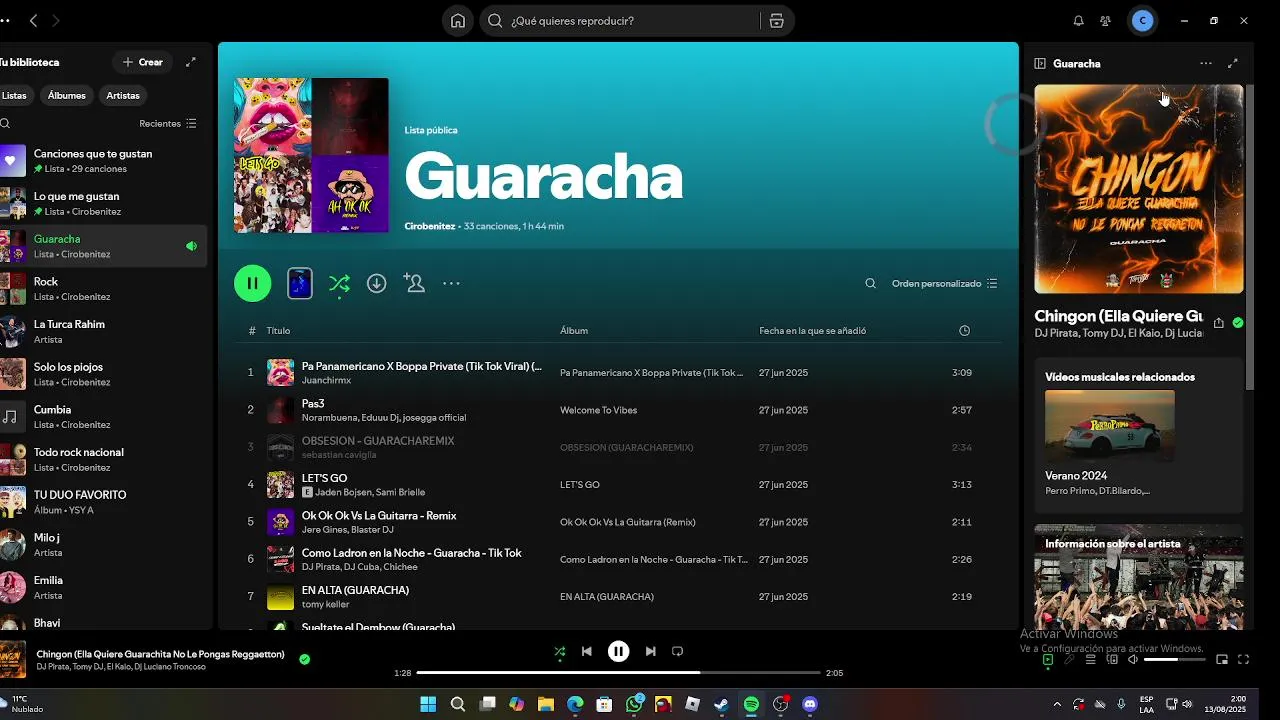The width and height of the screenshot is (1280, 720).
Task: Filter library by Artistas
Action: click(123, 96)
